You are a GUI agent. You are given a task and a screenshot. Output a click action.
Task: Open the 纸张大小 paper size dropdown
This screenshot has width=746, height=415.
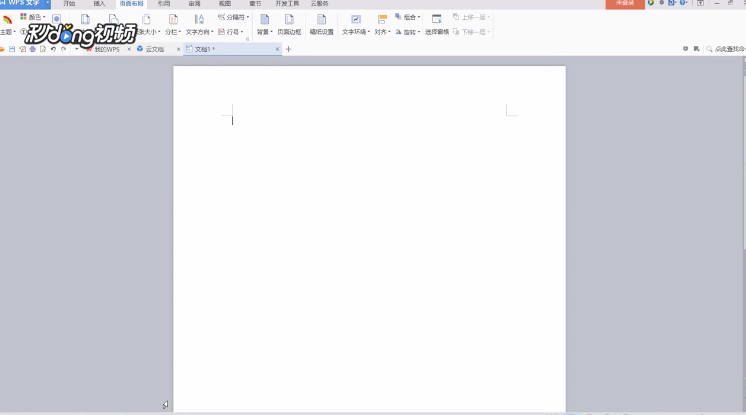[147, 25]
